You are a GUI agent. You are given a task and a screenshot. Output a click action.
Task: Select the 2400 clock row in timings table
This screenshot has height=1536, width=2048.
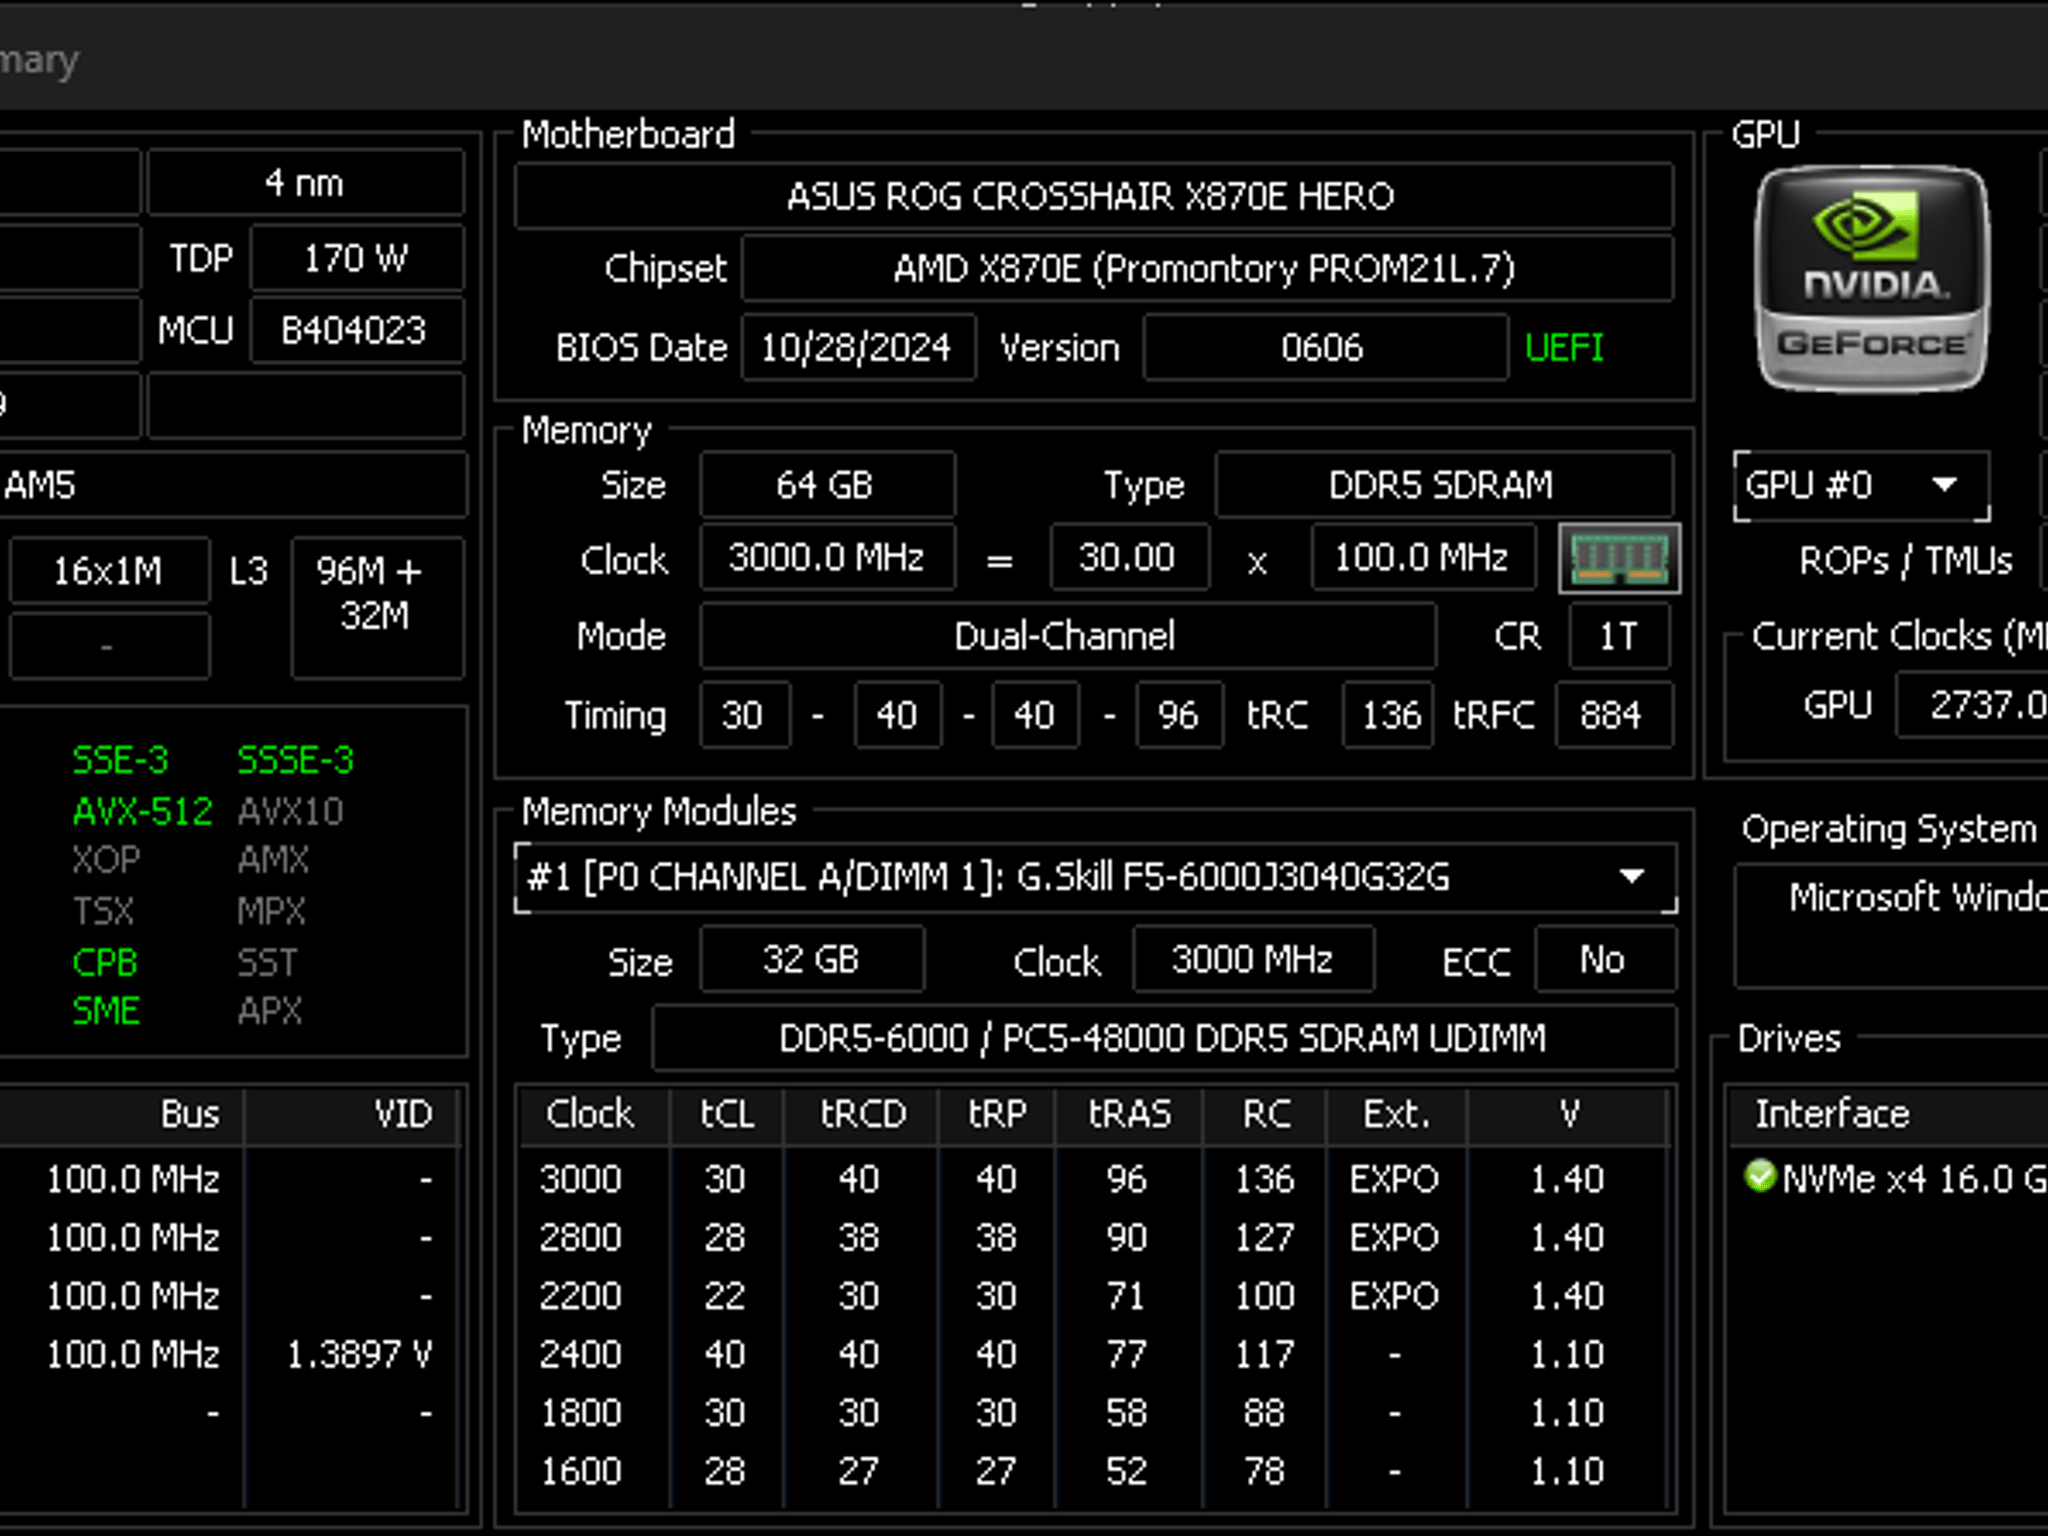1094,1355
